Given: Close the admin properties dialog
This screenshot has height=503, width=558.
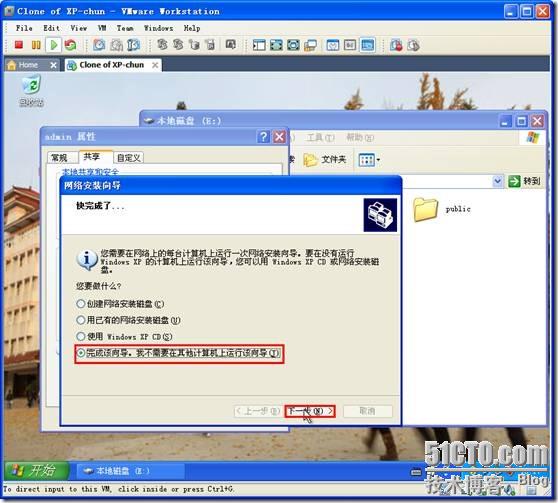Looking at the screenshot, I should (280, 137).
